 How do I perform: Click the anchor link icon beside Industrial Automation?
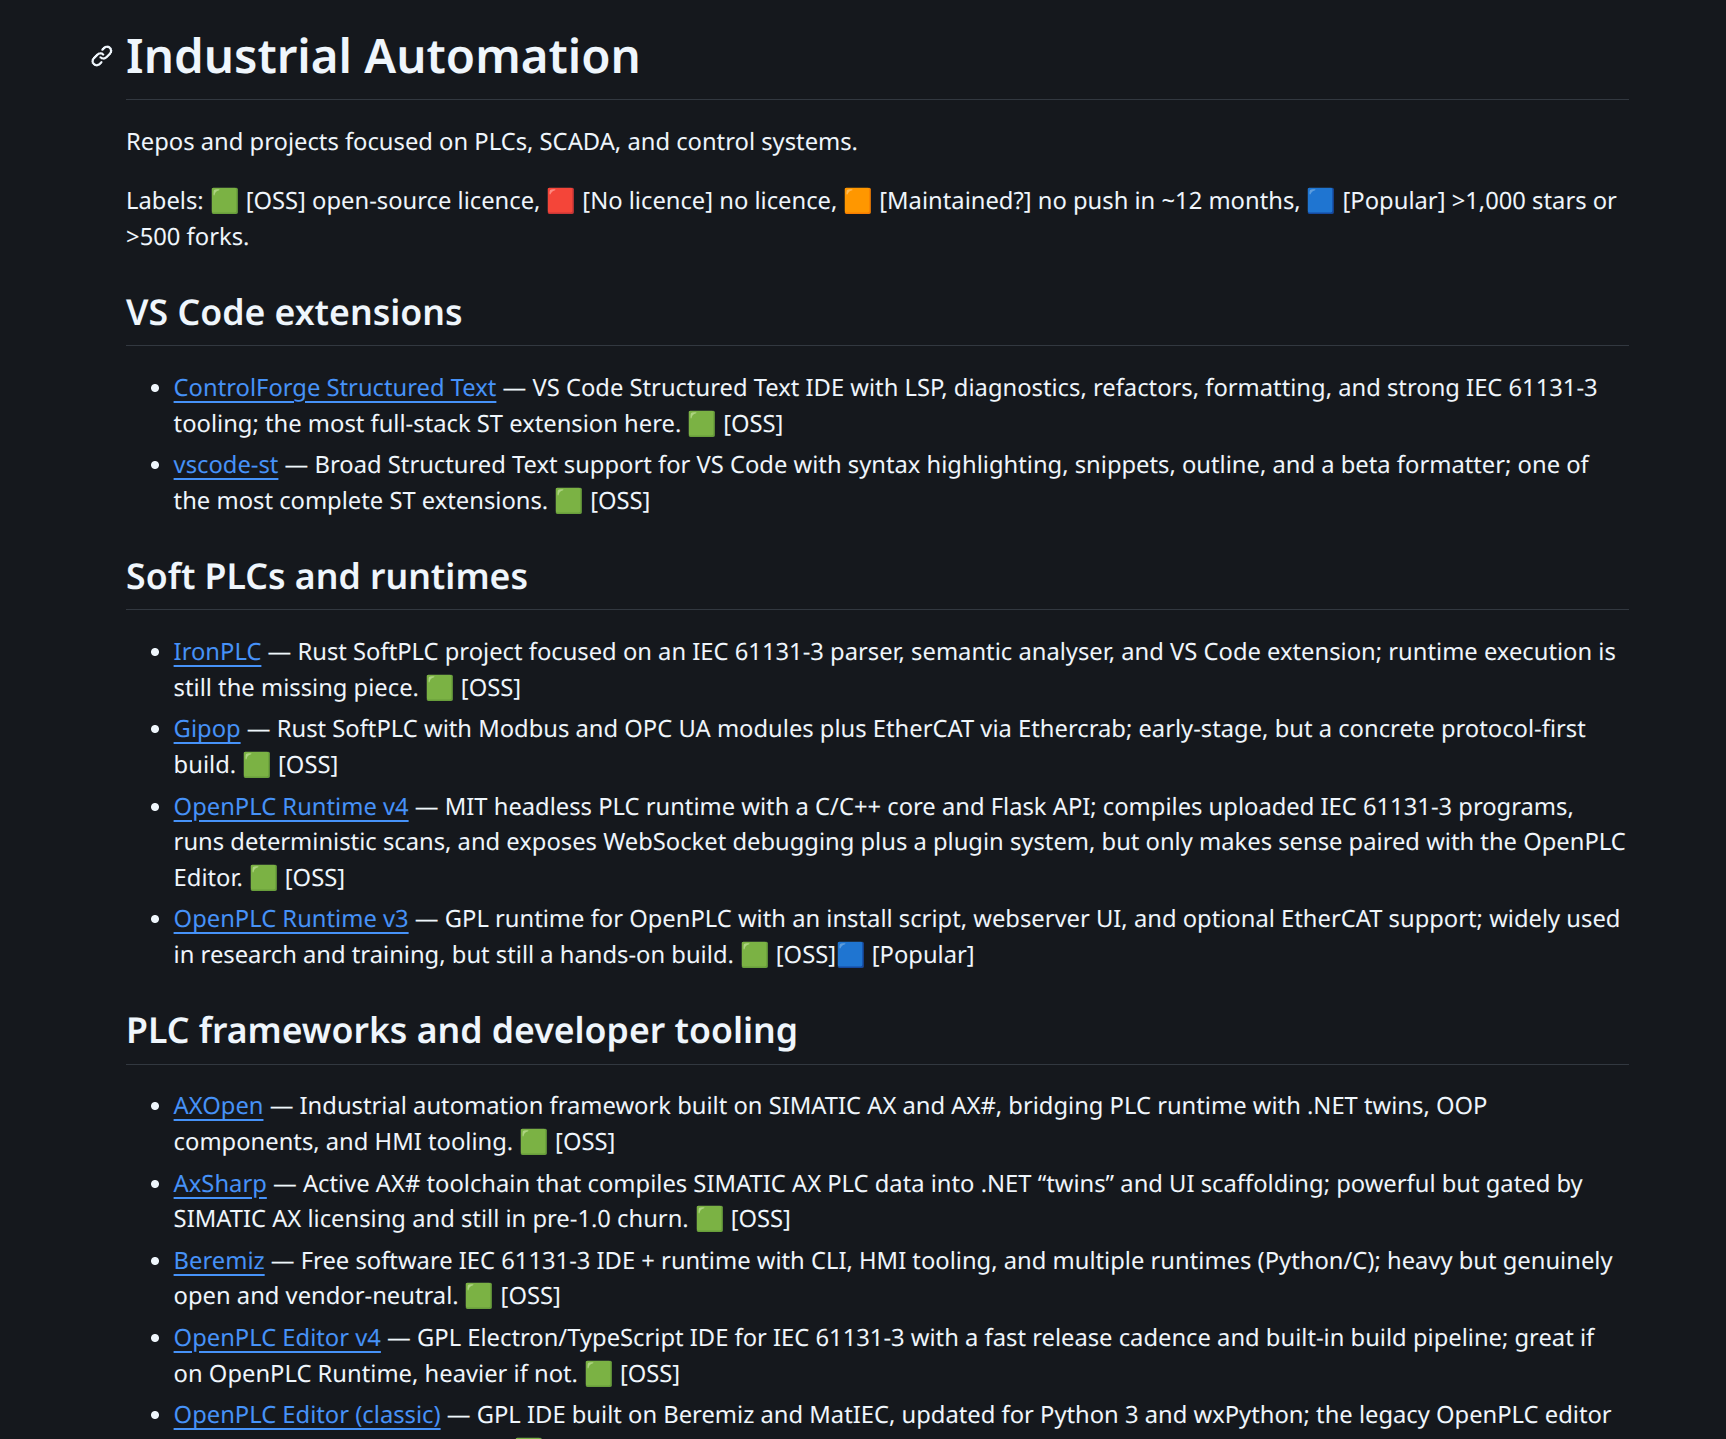(99, 57)
